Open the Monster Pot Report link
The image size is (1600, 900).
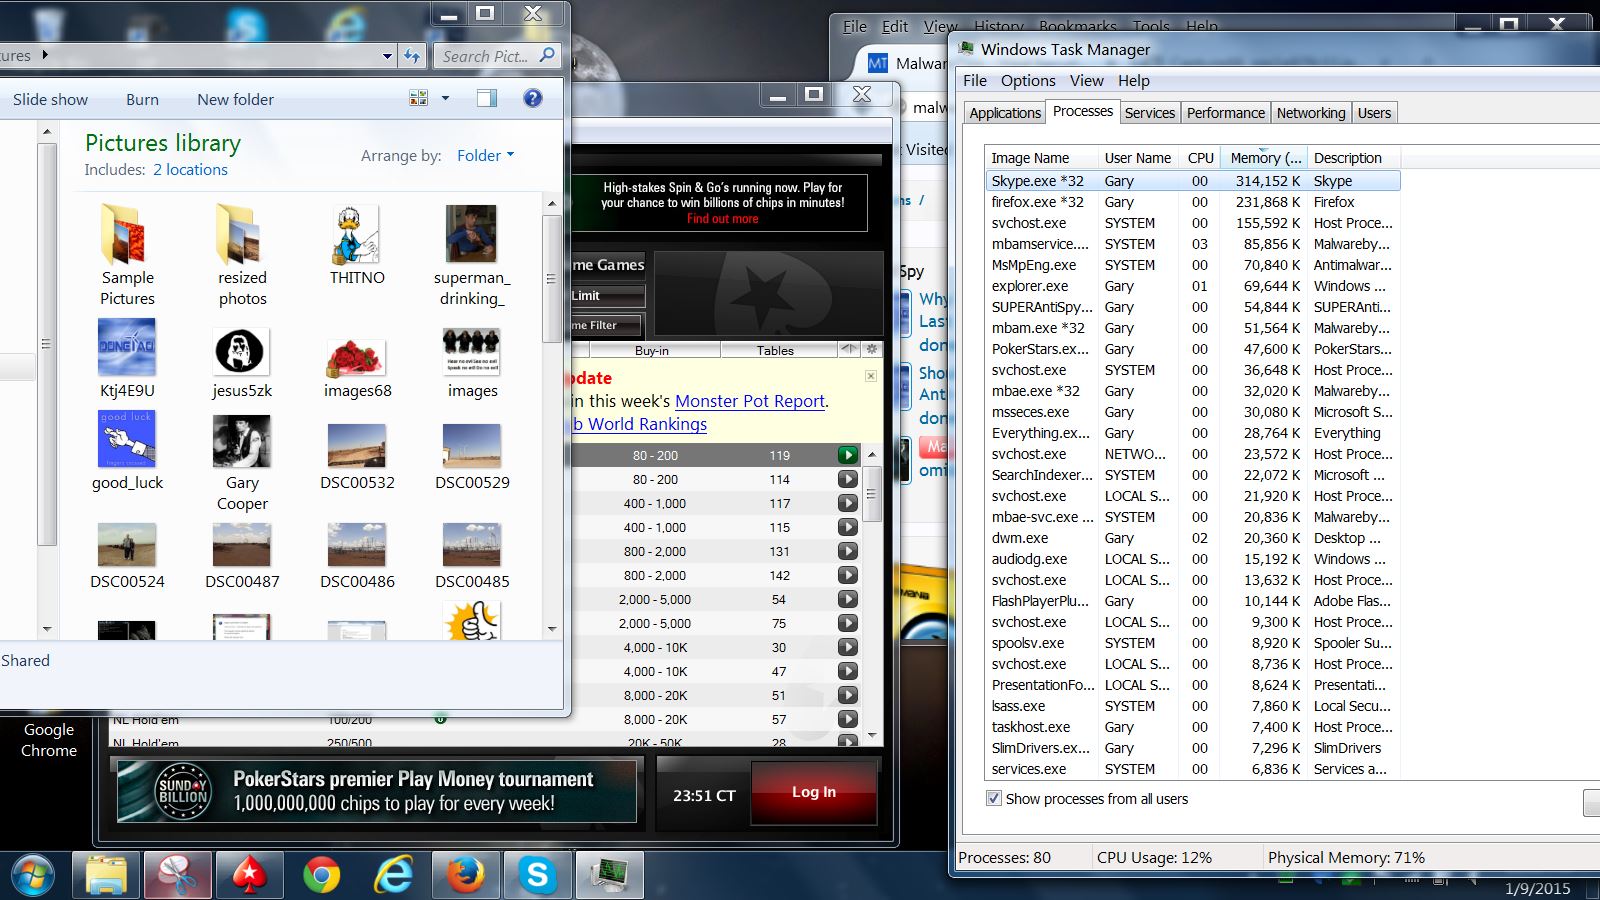750,401
